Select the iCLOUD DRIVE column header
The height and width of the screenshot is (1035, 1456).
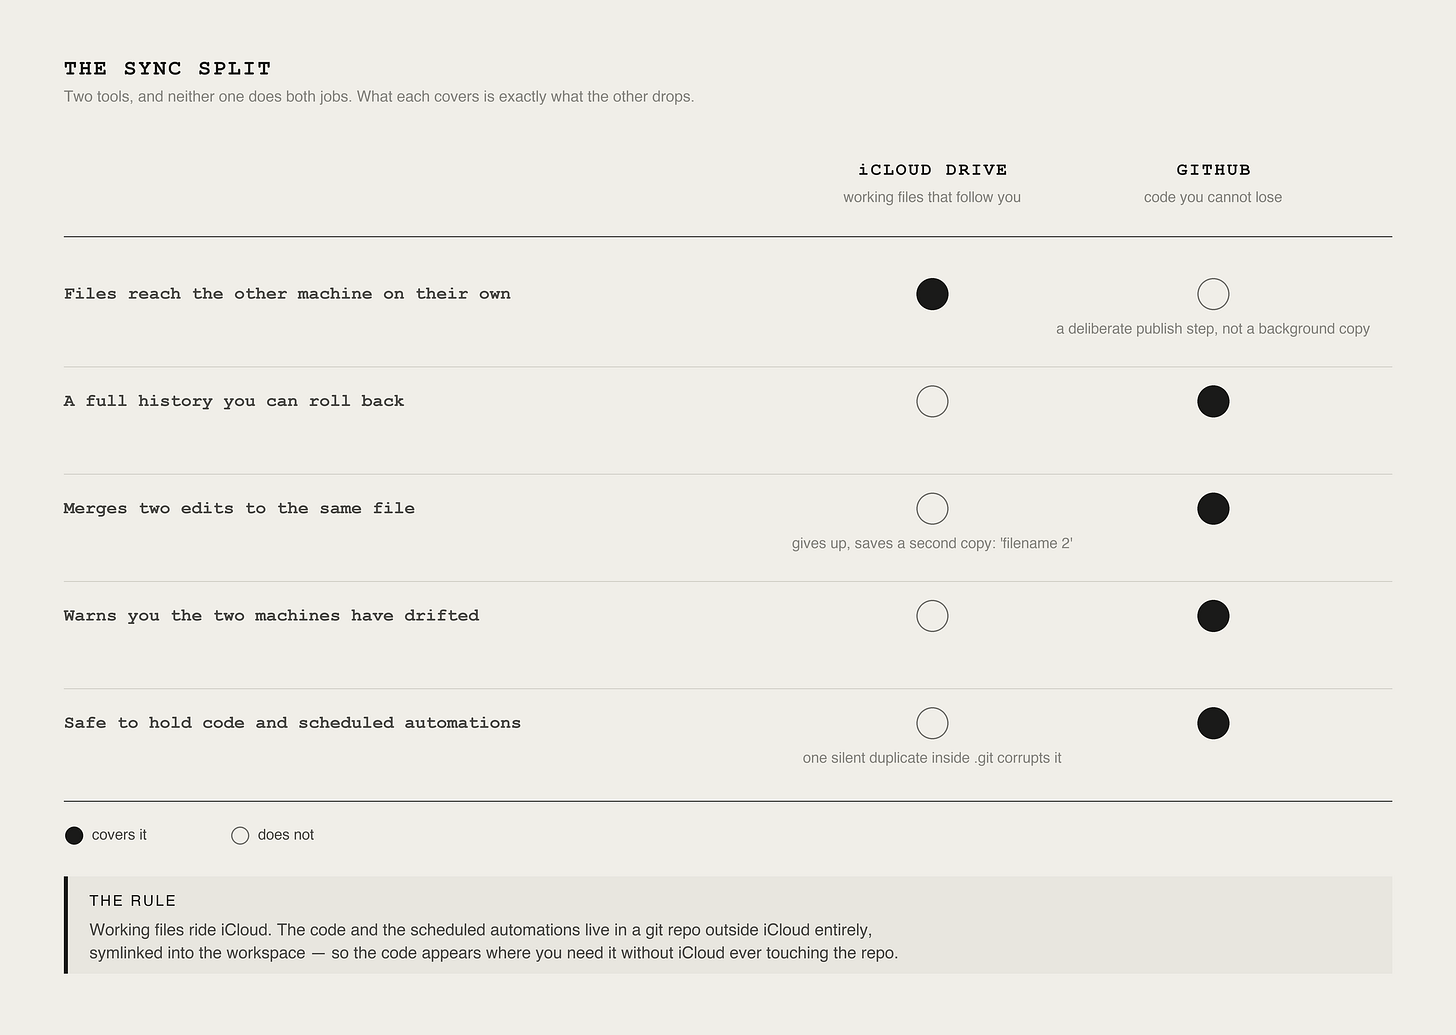pos(932,170)
